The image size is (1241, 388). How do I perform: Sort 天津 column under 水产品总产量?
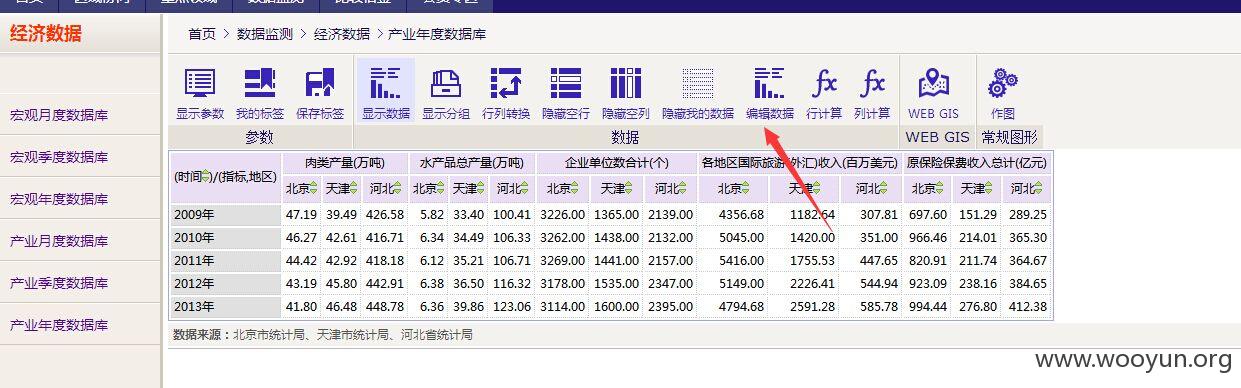tap(479, 188)
